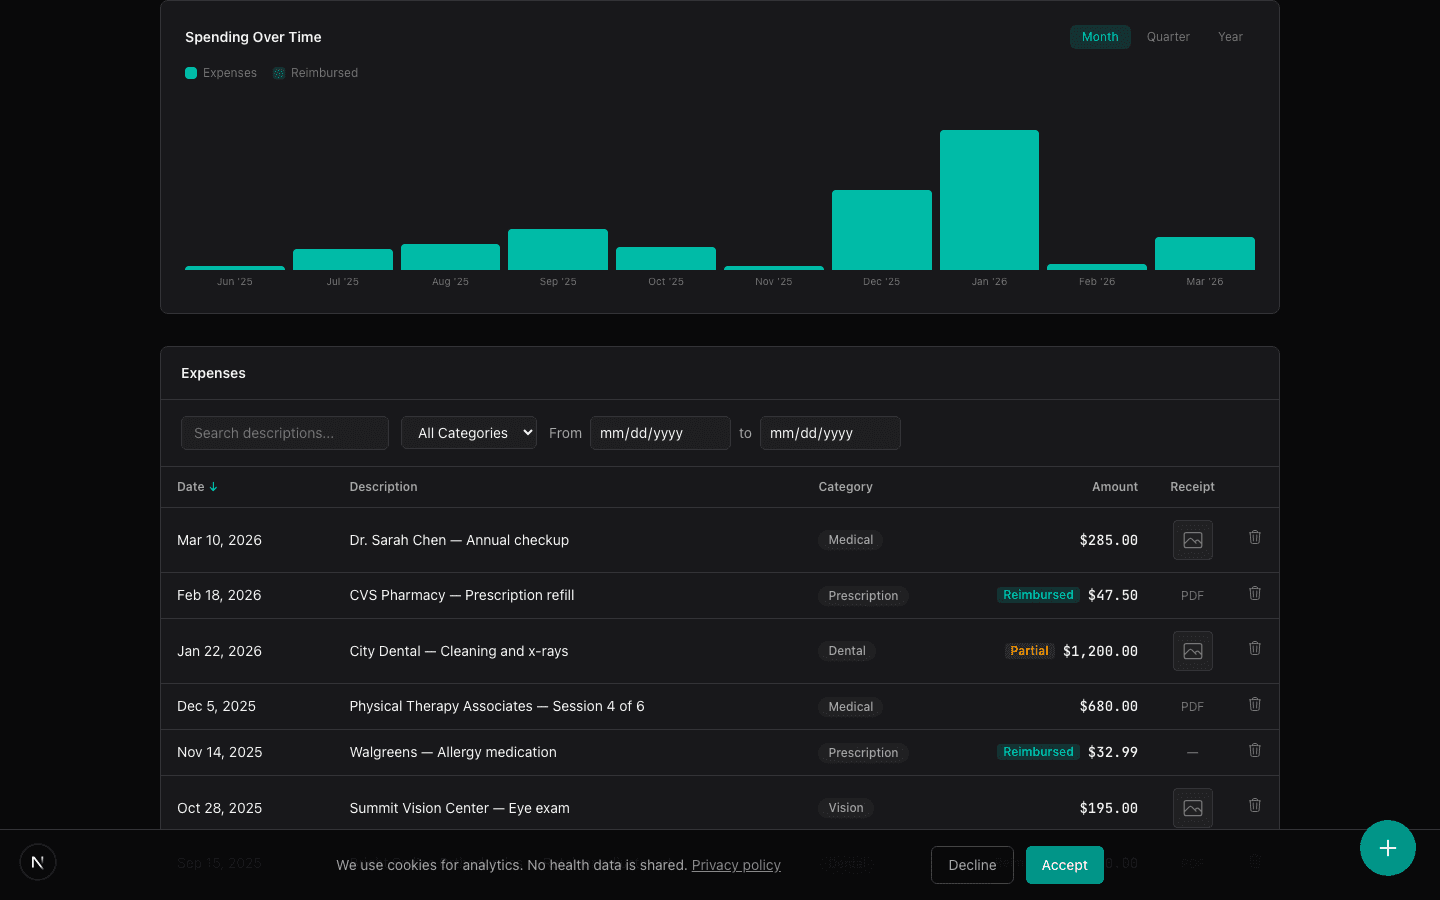Image resolution: width=1440 pixels, height=900 pixels.
Task: Open receipt image for City Dental
Action: pos(1193,651)
